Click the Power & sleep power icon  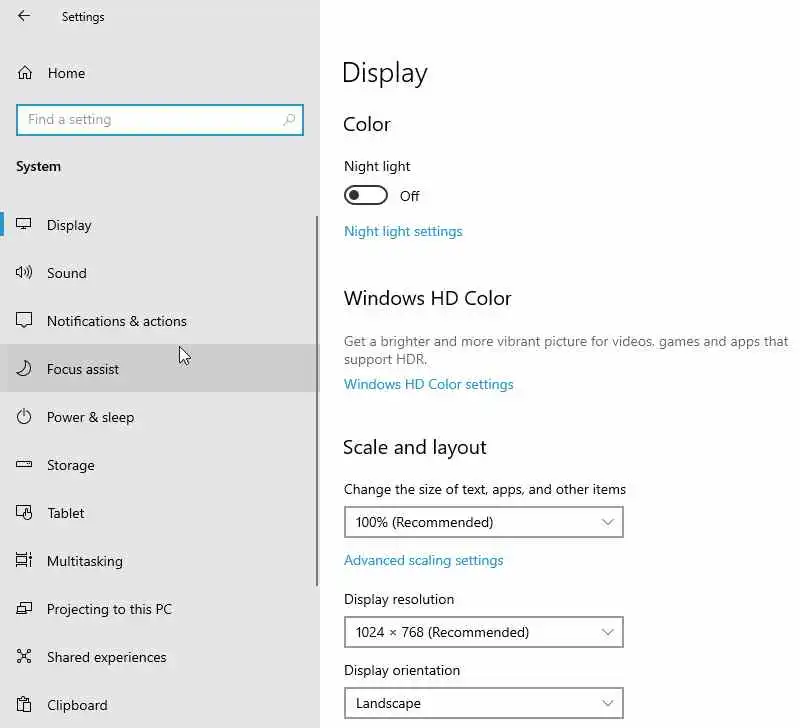[23, 417]
